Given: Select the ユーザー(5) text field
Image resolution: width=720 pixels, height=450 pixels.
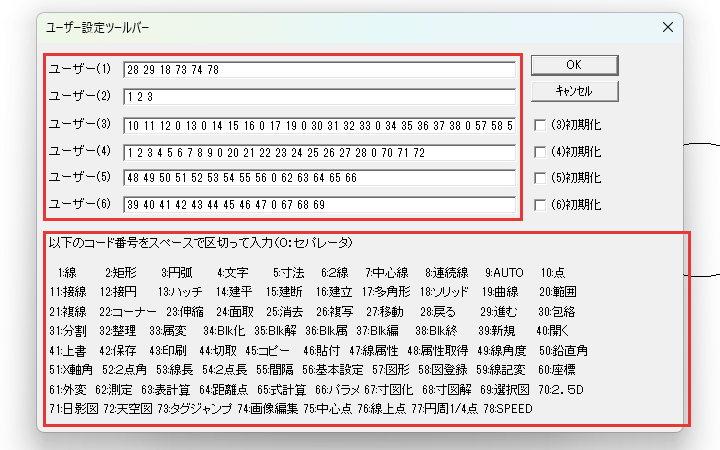Looking at the screenshot, I should click(x=320, y=178).
